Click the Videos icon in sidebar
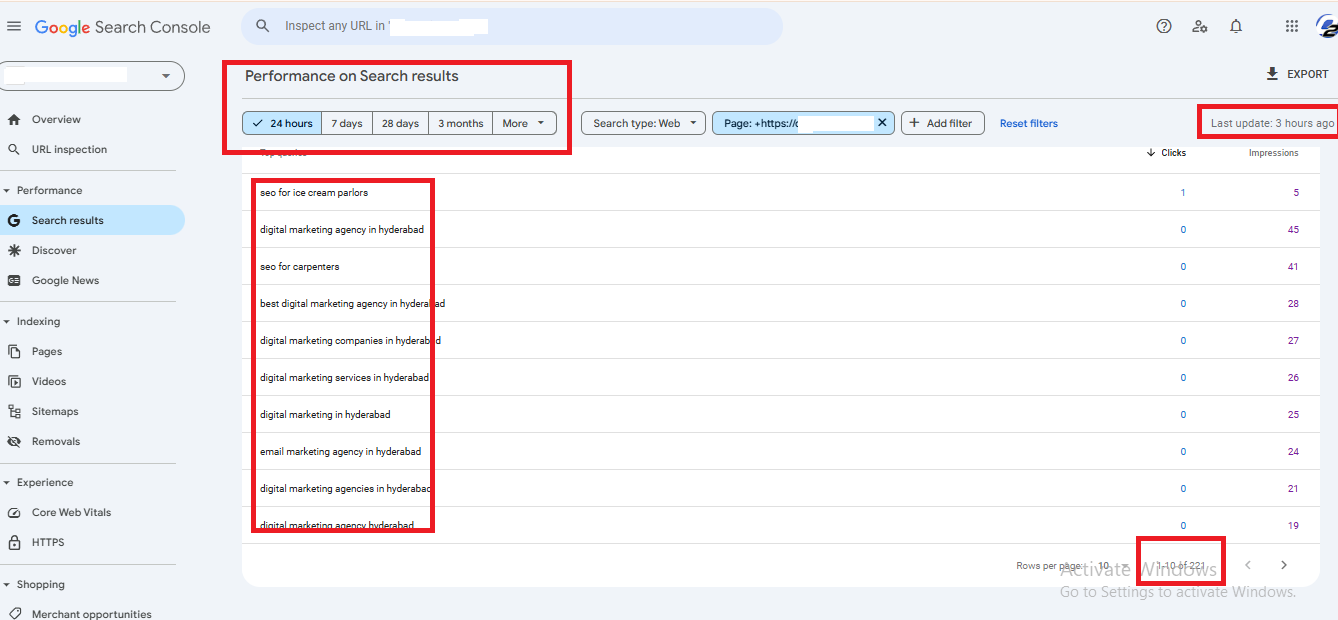The image size is (1338, 620). point(14,381)
